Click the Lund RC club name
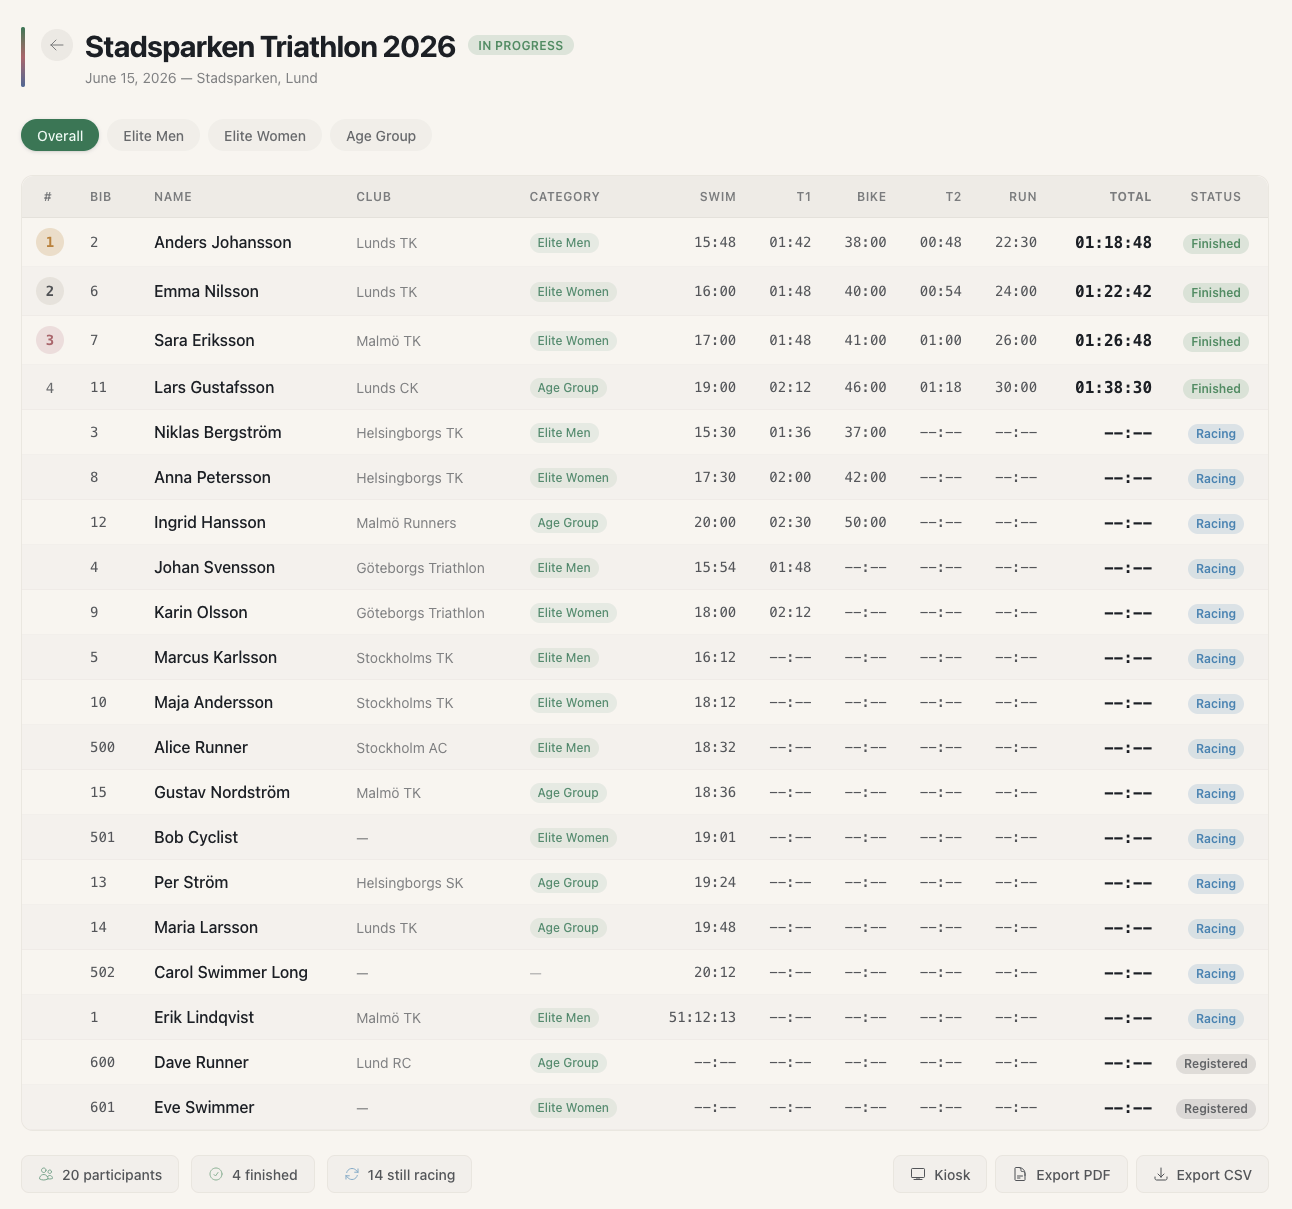1292x1209 pixels. 384,1063
